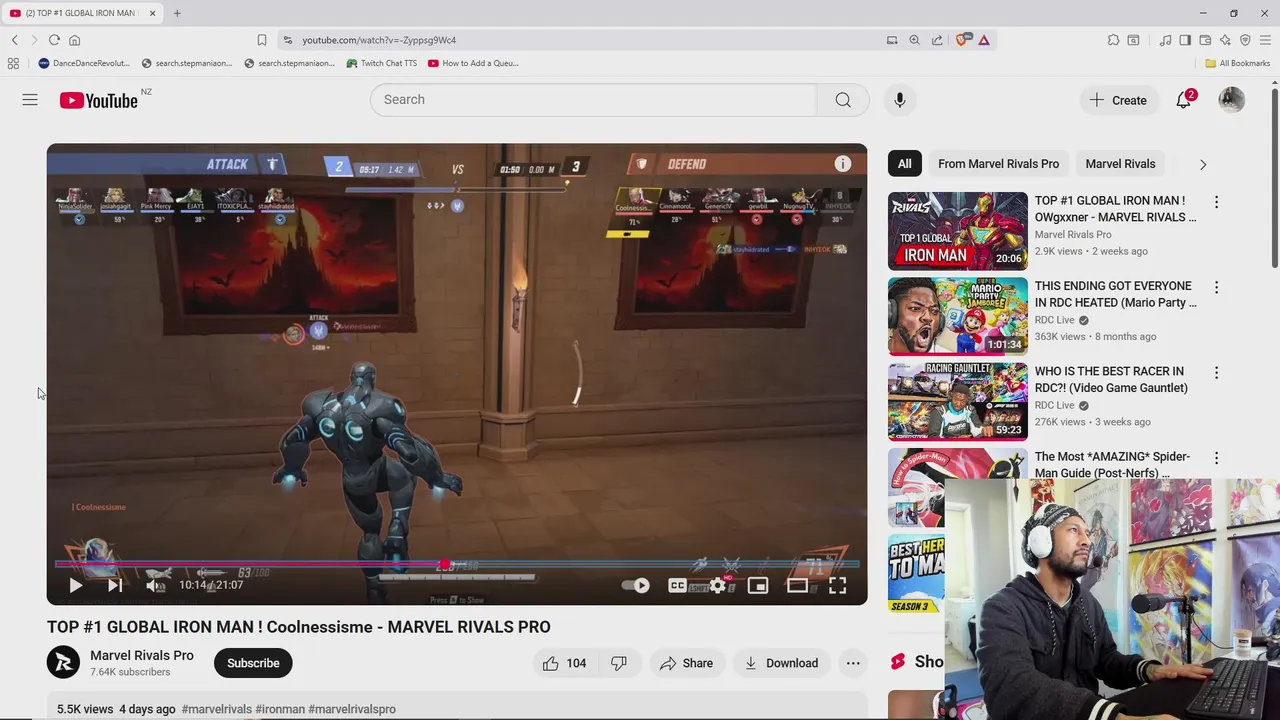Open the DanceDanceRevolution bookmark
The height and width of the screenshot is (720, 1280).
pyautogui.click(x=84, y=63)
